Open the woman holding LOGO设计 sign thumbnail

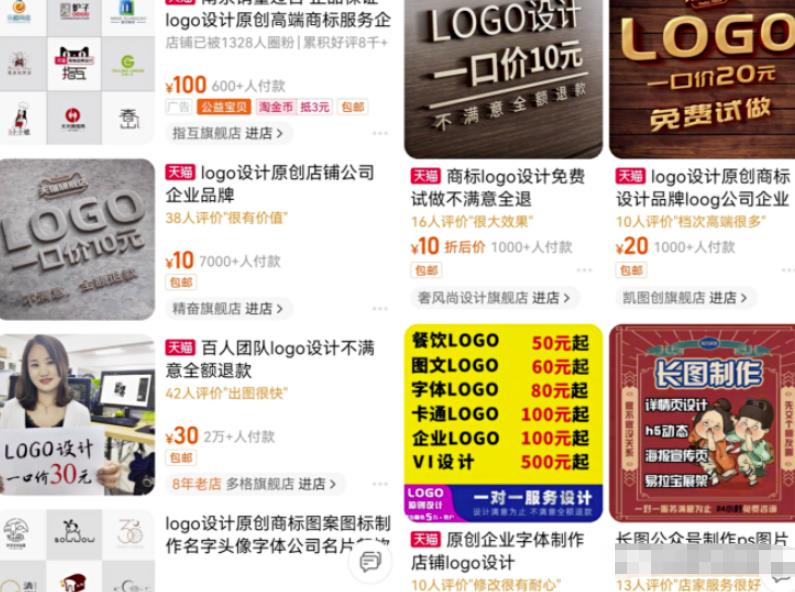pos(77,415)
